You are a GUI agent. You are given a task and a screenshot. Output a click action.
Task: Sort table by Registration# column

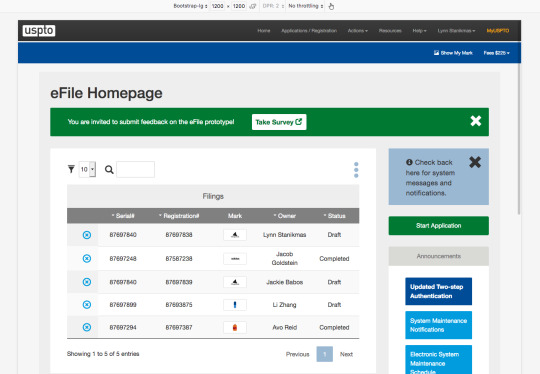[x=179, y=216]
